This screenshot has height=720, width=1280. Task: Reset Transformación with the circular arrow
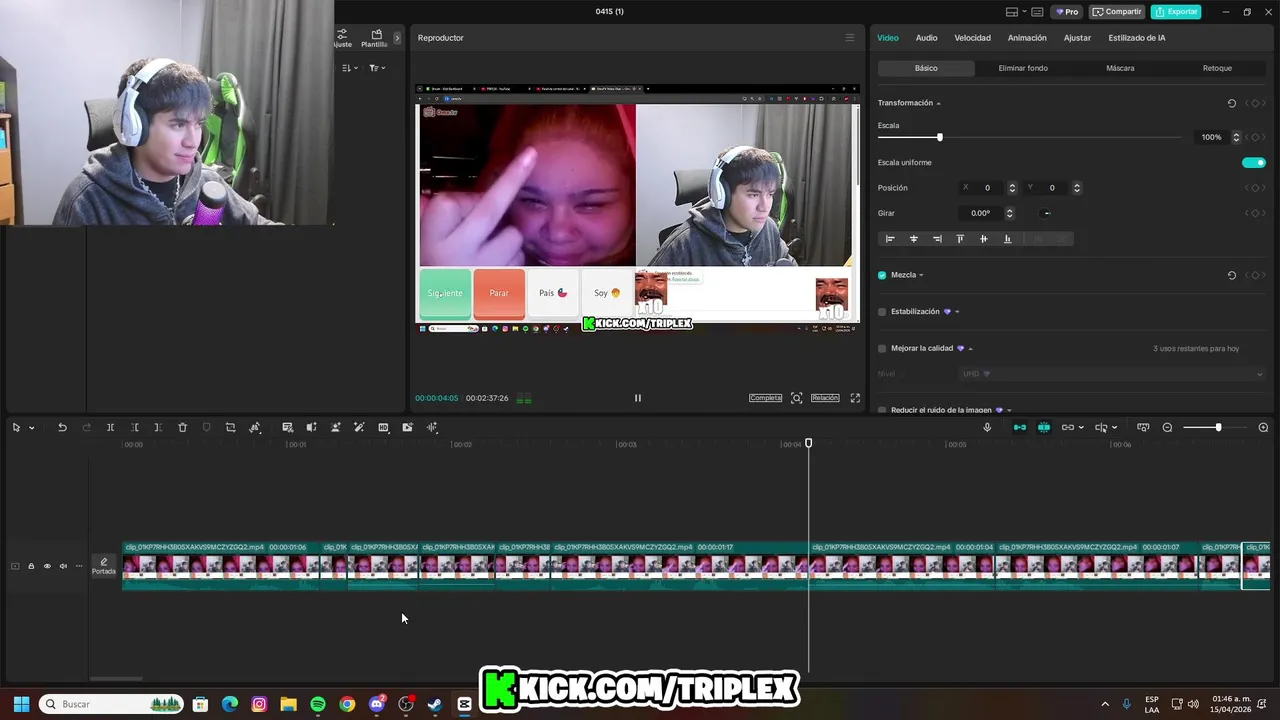pyautogui.click(x=1232, y=103)
